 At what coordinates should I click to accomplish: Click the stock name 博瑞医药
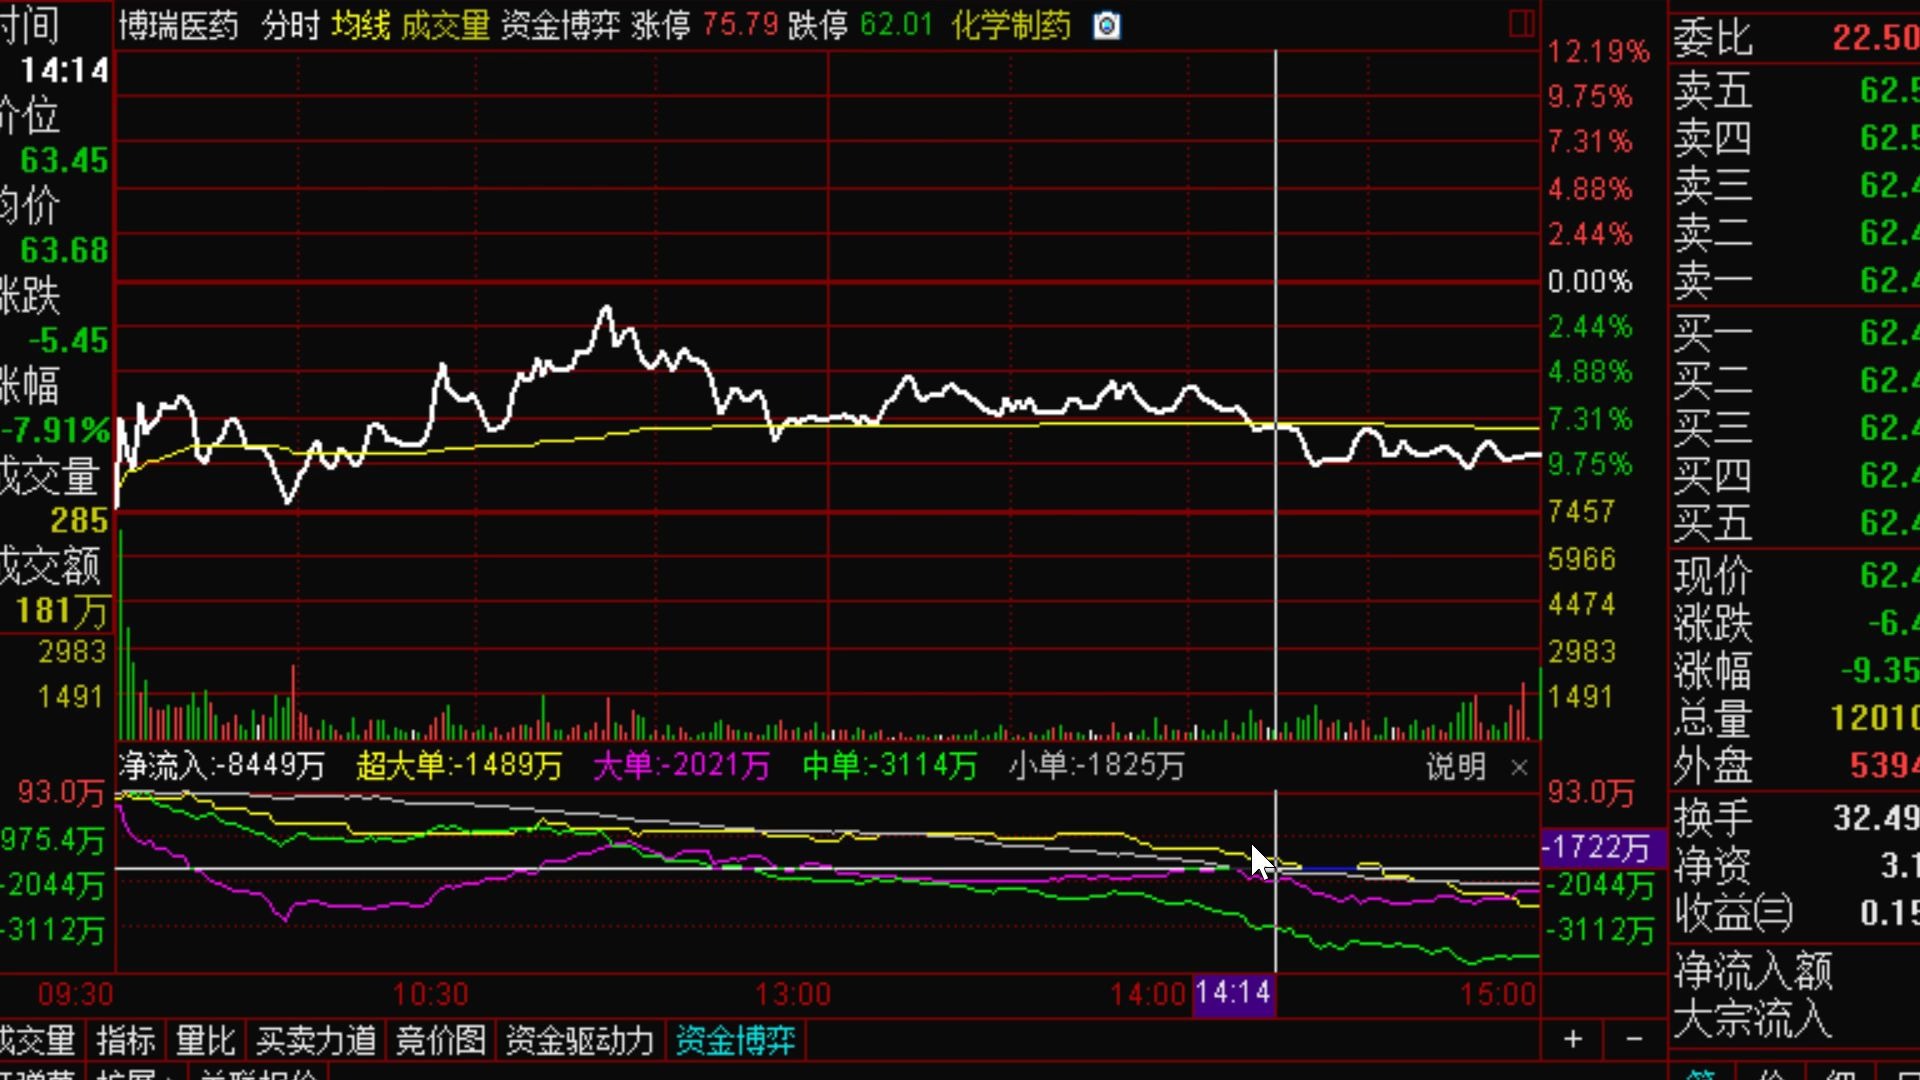179,25
